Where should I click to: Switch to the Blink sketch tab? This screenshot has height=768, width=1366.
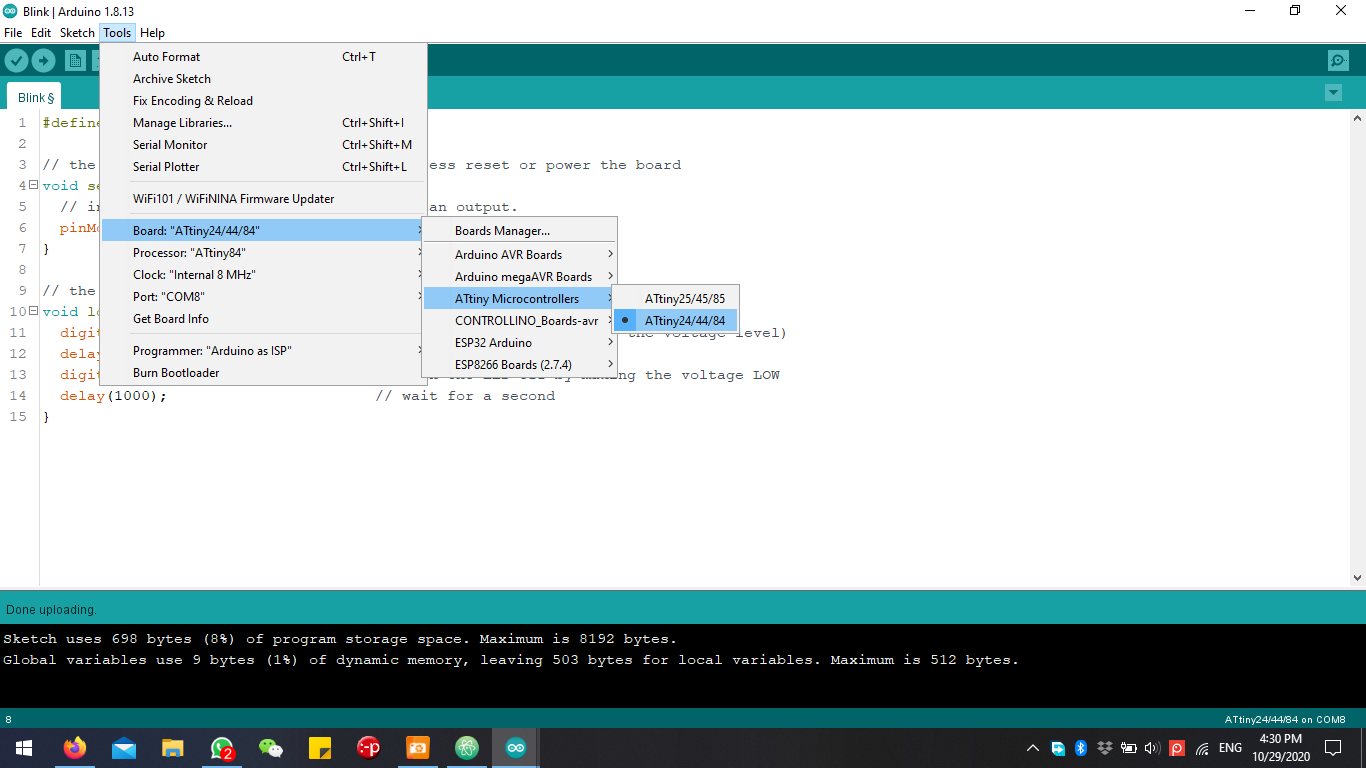[x=35, y=97]
